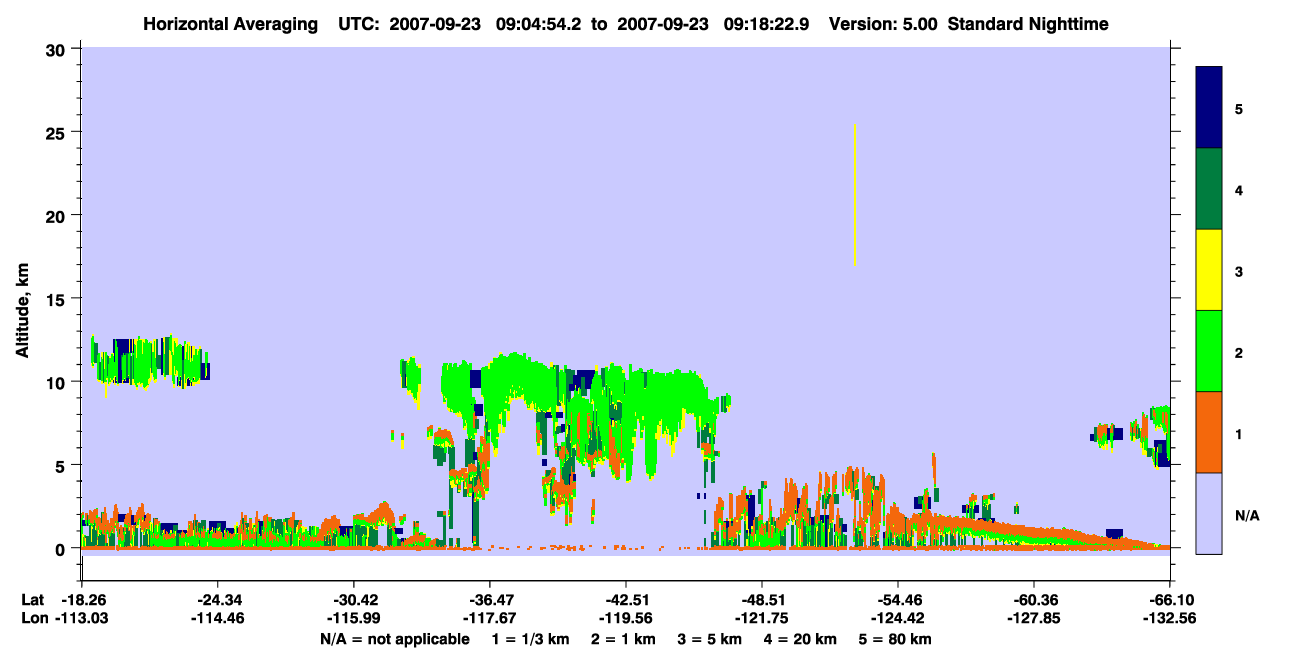The width and height of the screenshot is (1300, 667).
Task: Click the dark green level 4 color swatch
Action: (1209, 189)
